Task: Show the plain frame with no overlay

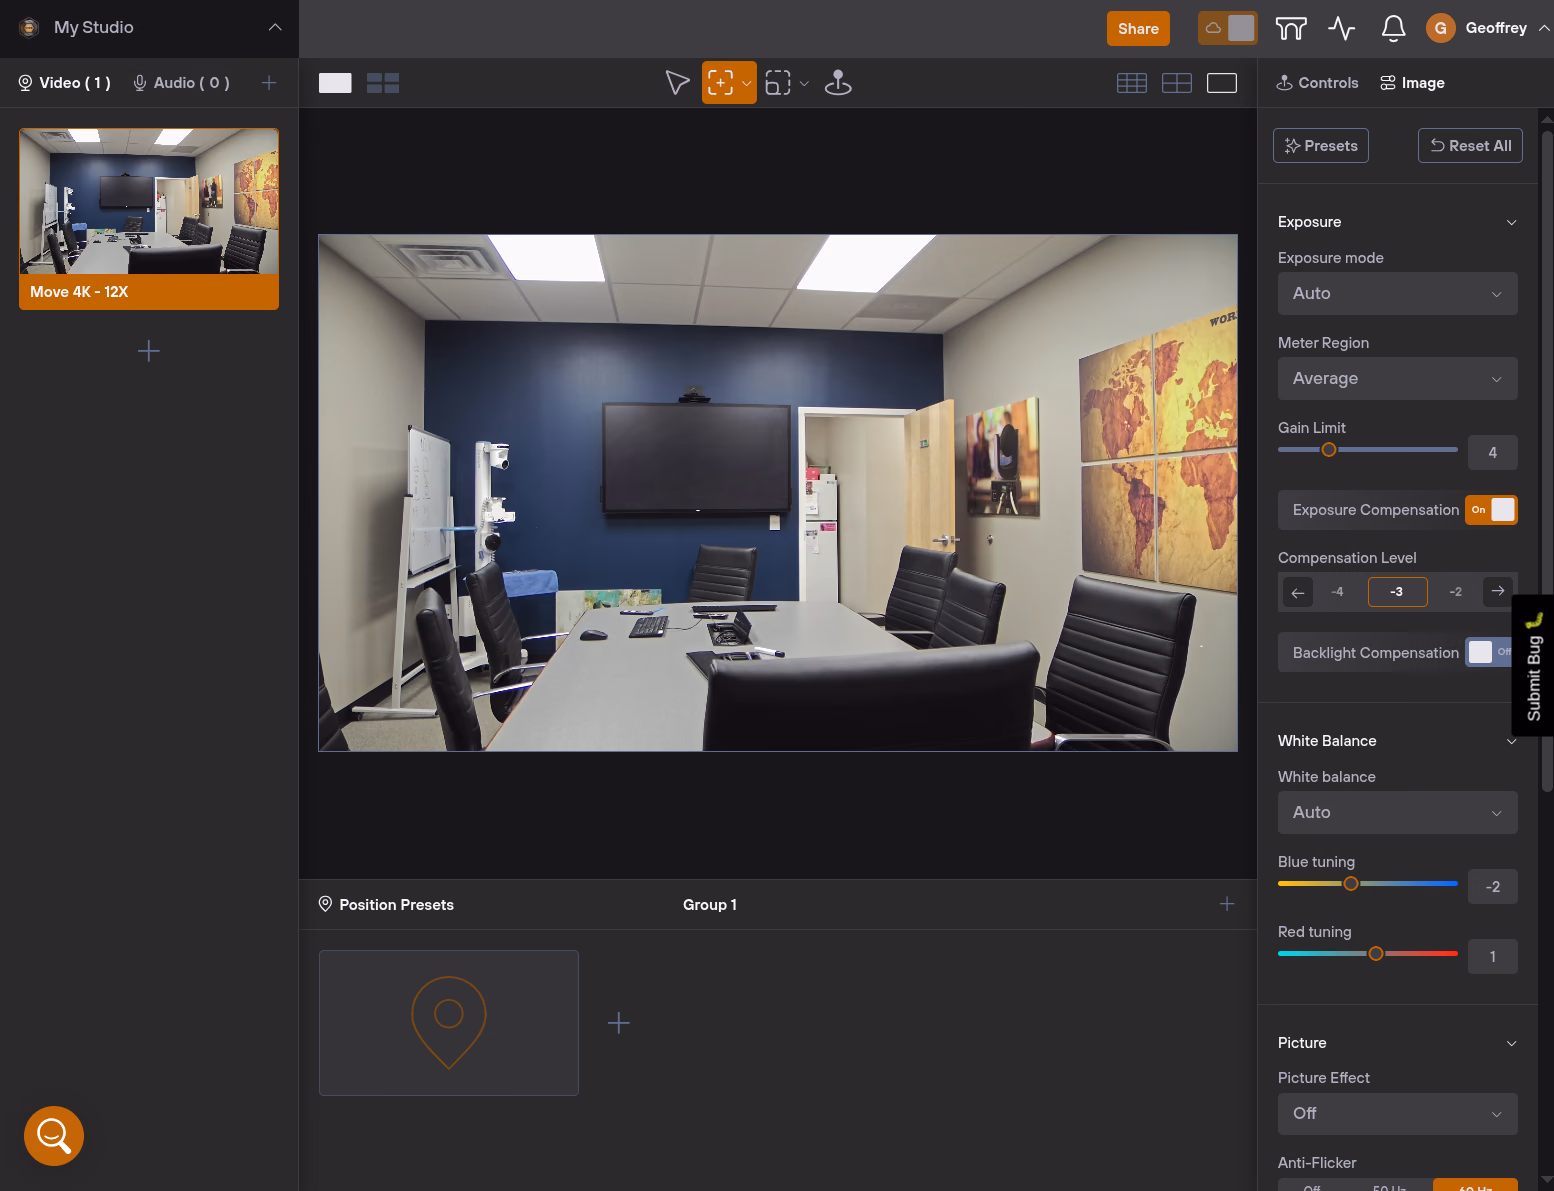Action: 1222,83
